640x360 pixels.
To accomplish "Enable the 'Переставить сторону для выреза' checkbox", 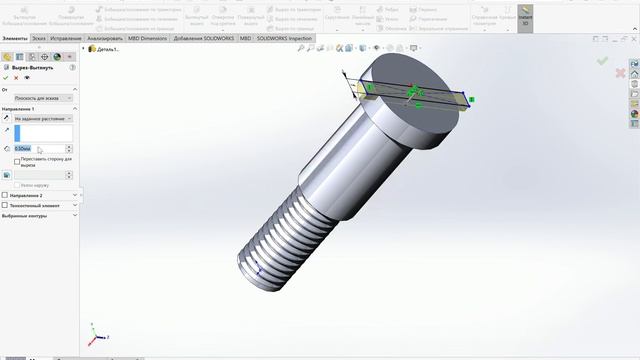I will [x=17, y=162].
